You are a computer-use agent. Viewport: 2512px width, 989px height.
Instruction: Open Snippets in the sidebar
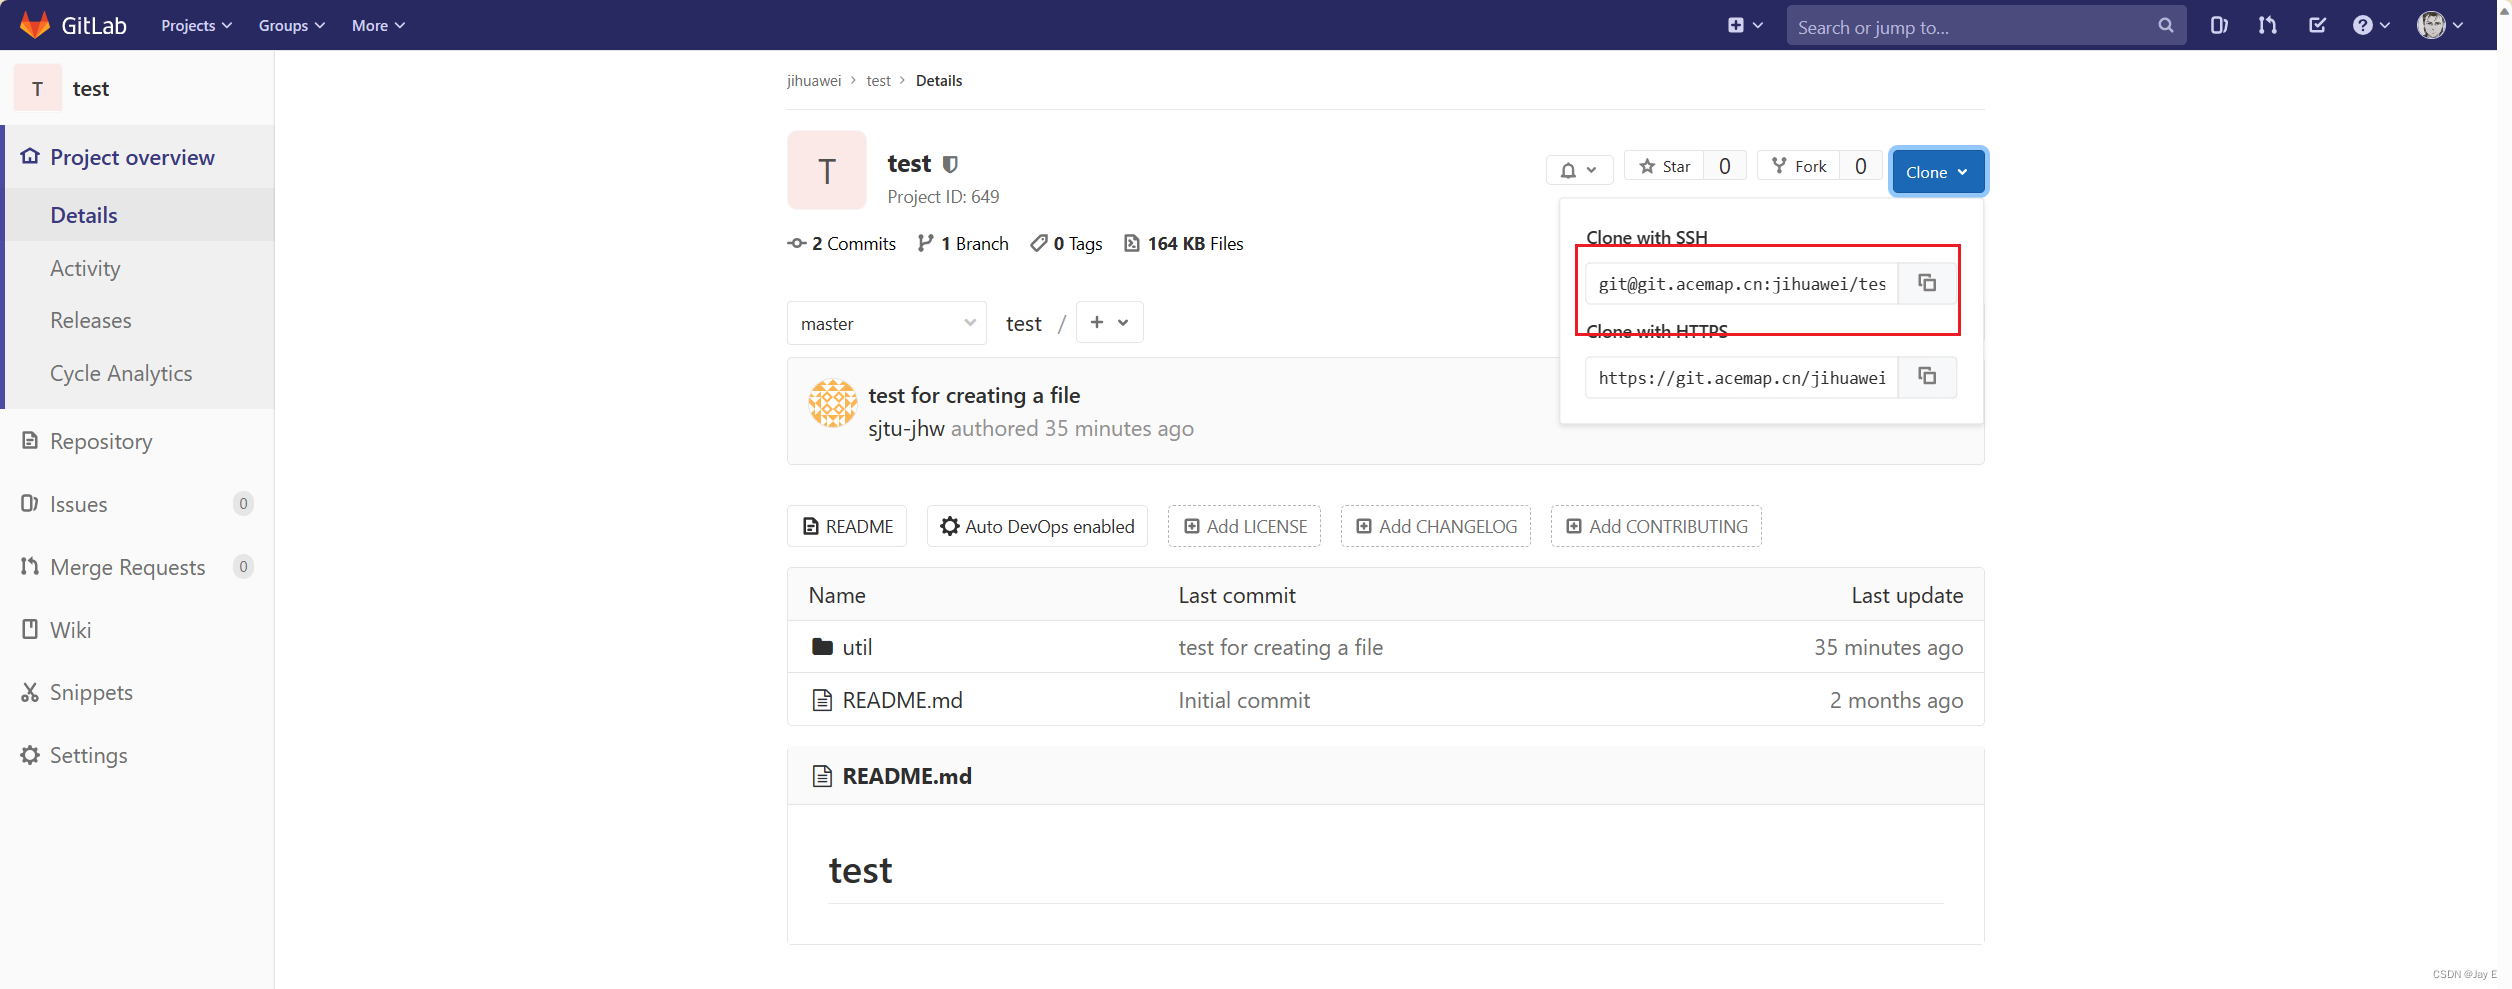[91, 691]
